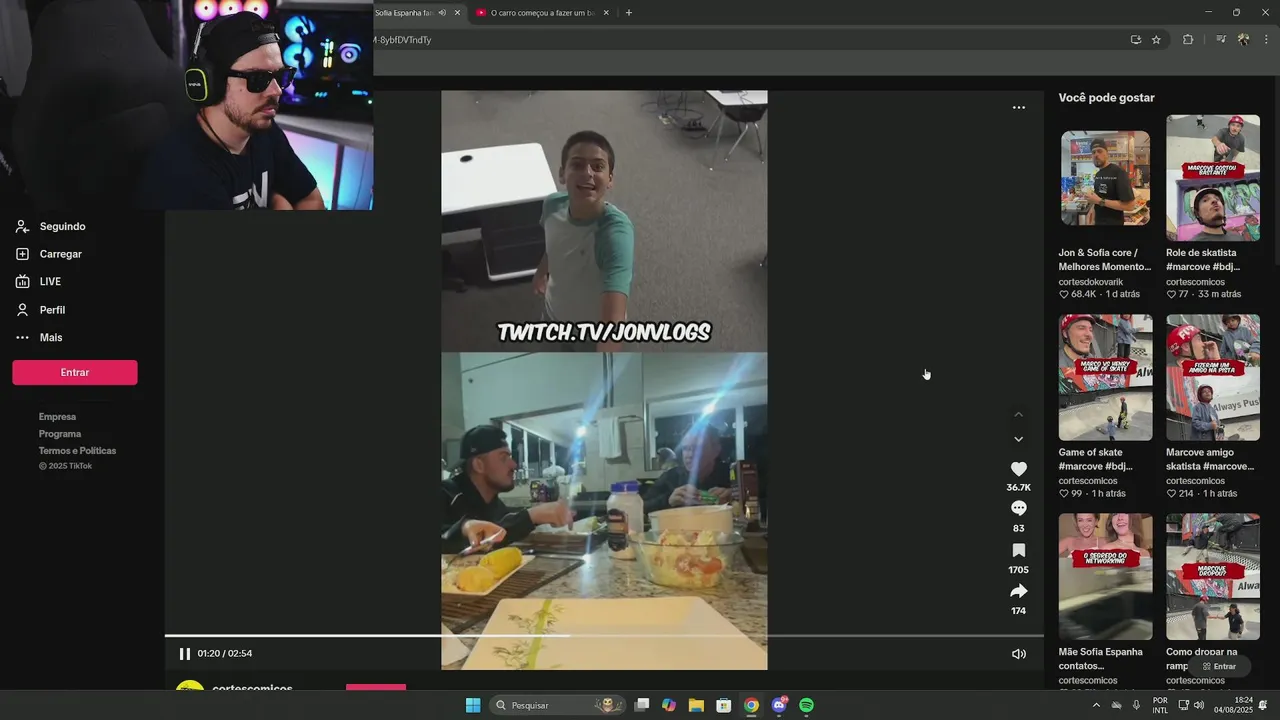Open the video three-dot options menu
Viewport: 1280px width, 720px height.
tap(1019, 107)
